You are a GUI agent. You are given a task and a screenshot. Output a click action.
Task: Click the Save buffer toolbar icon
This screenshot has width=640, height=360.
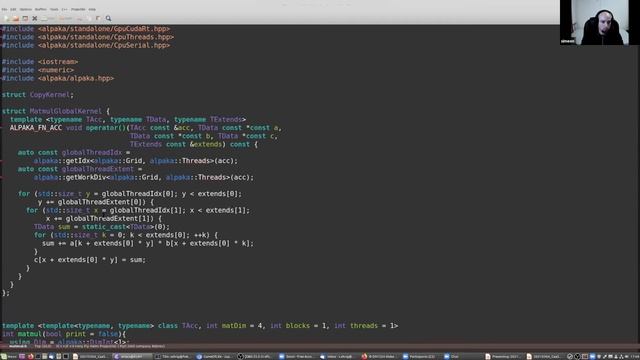pyautogui.click(x=48, y=18)
